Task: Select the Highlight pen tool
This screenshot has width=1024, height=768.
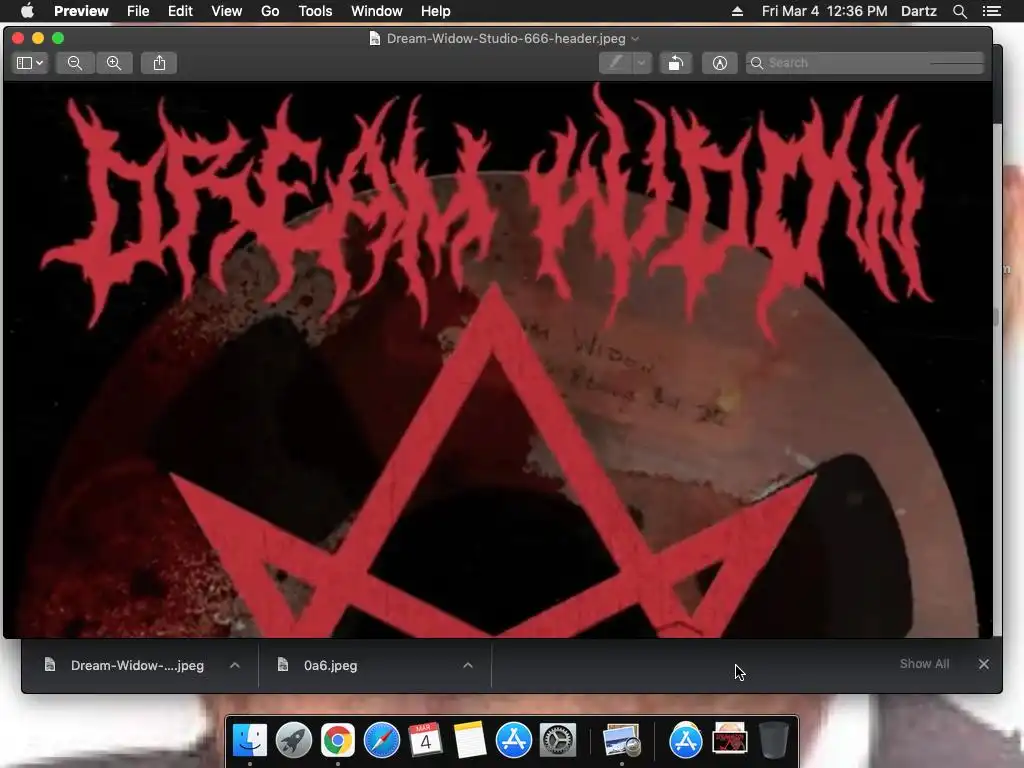Action: 615,63
